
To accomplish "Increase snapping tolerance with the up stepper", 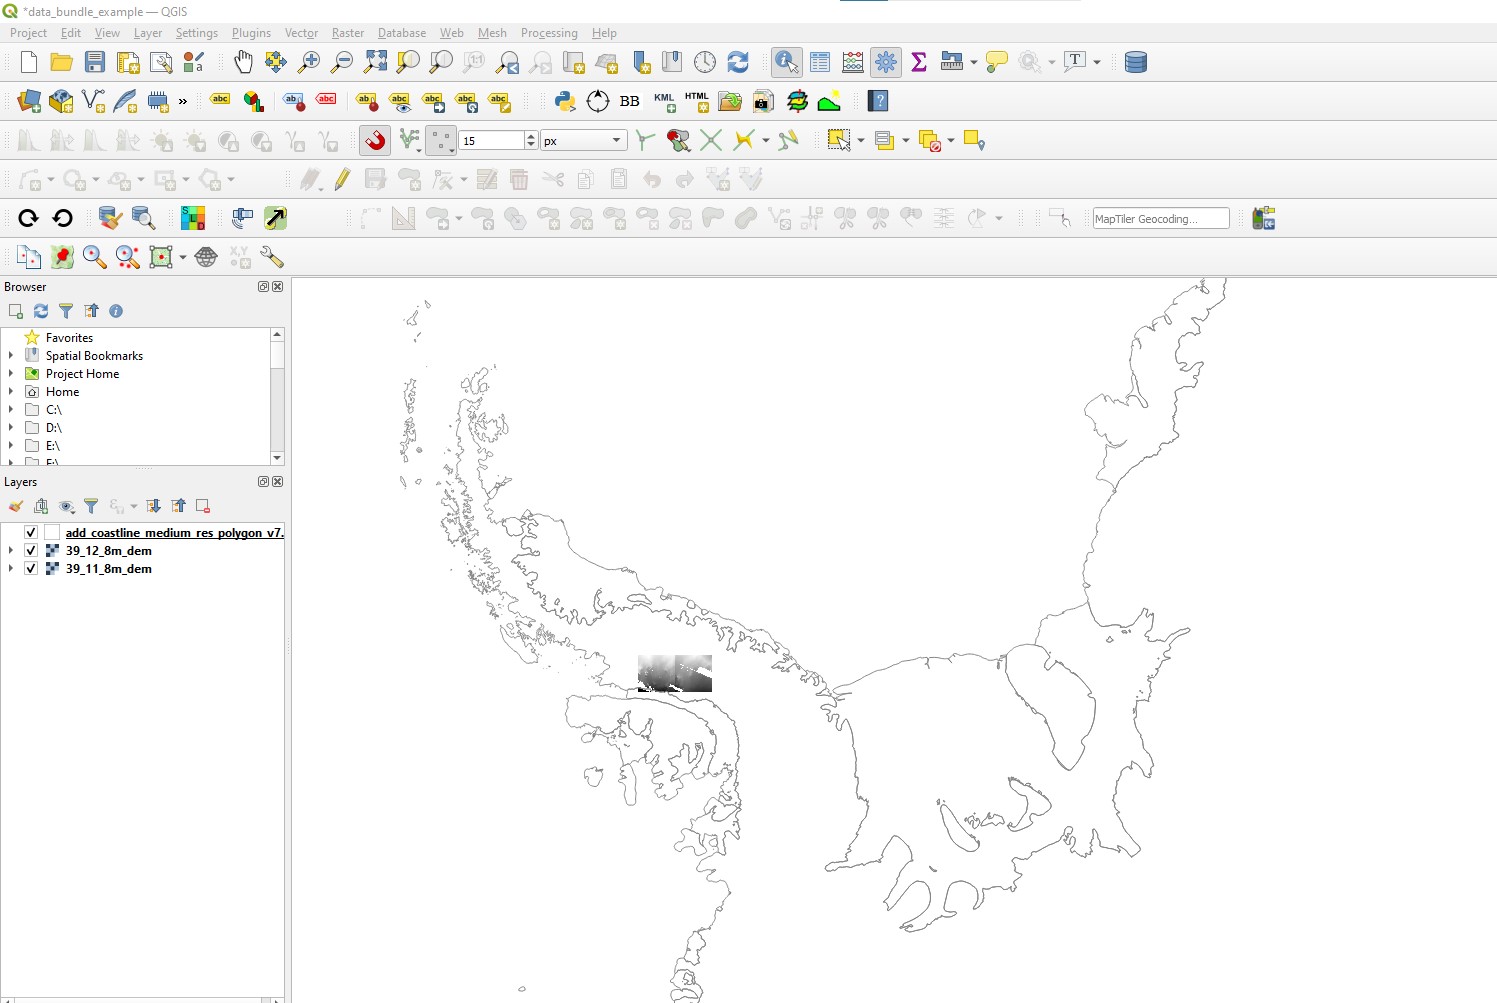I will [x=531, y=136].
